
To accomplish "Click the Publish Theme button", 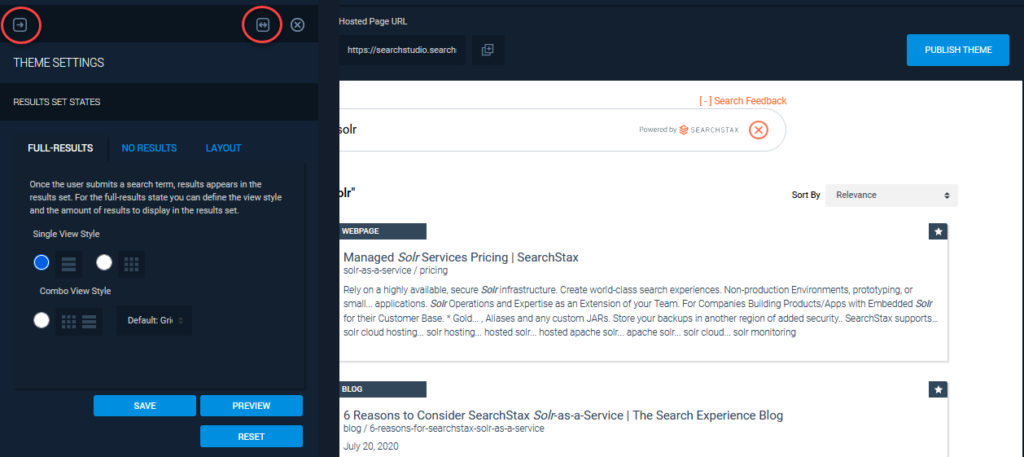I will (958, 50).
